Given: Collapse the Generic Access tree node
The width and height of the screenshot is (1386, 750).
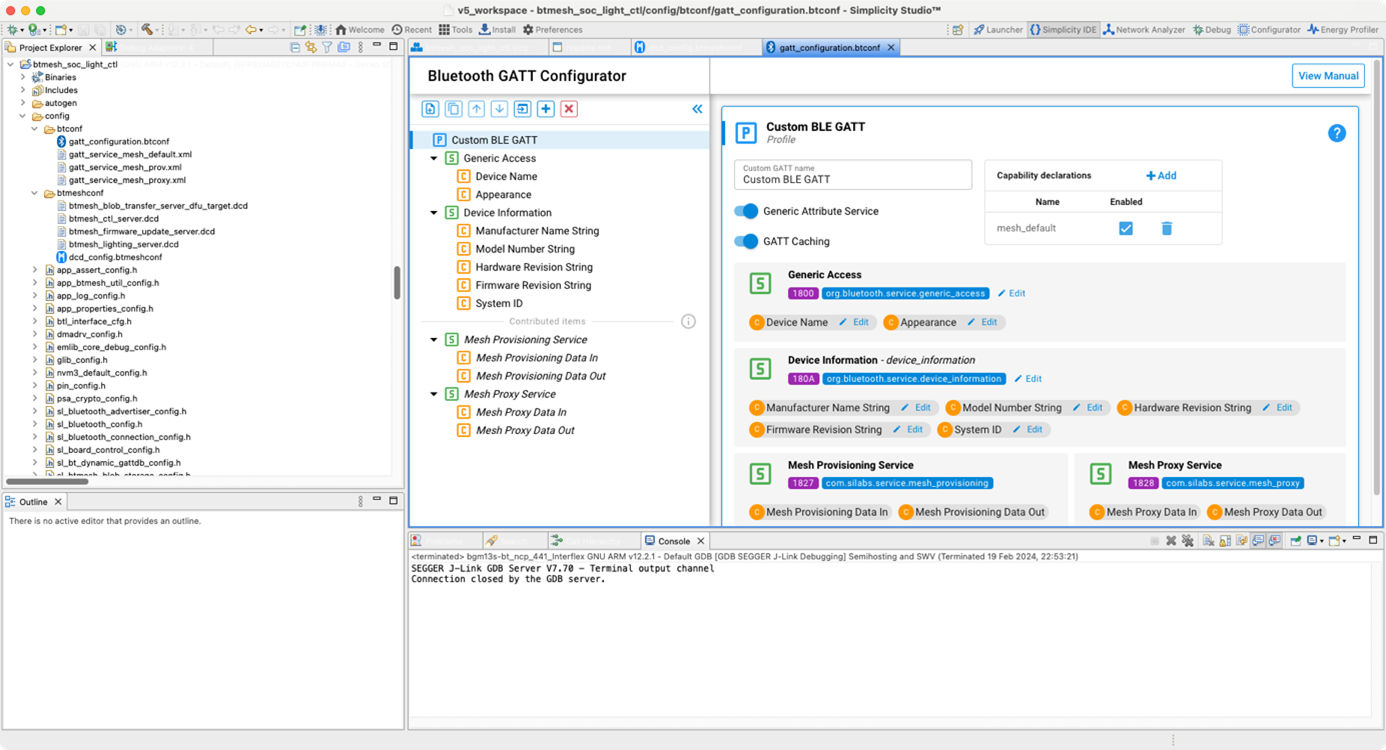Looking at the screenshot, I should coord(434,158).
